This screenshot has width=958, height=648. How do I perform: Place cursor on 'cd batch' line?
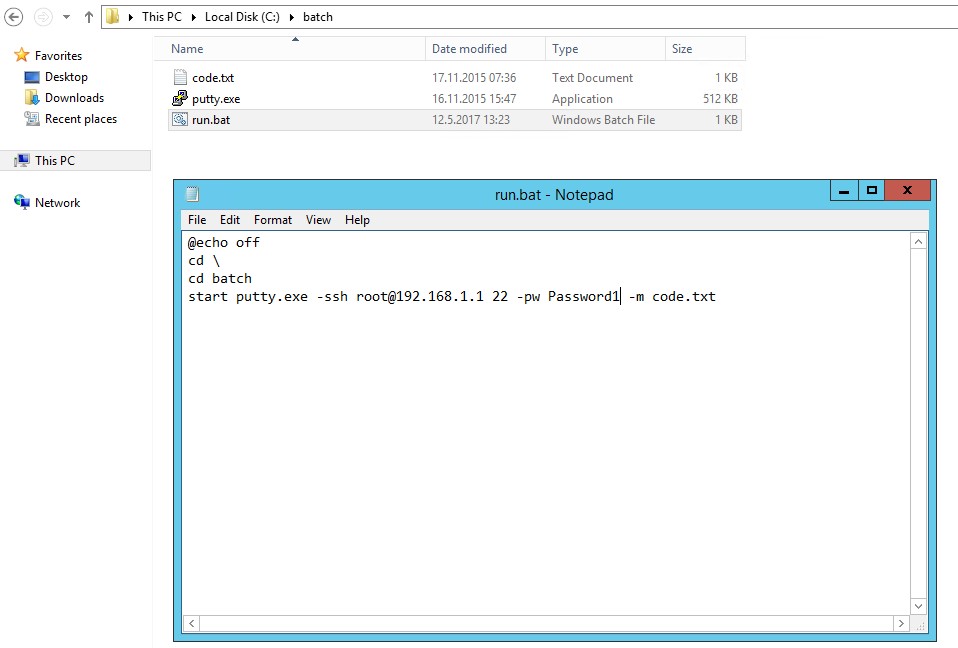point(220,278)
